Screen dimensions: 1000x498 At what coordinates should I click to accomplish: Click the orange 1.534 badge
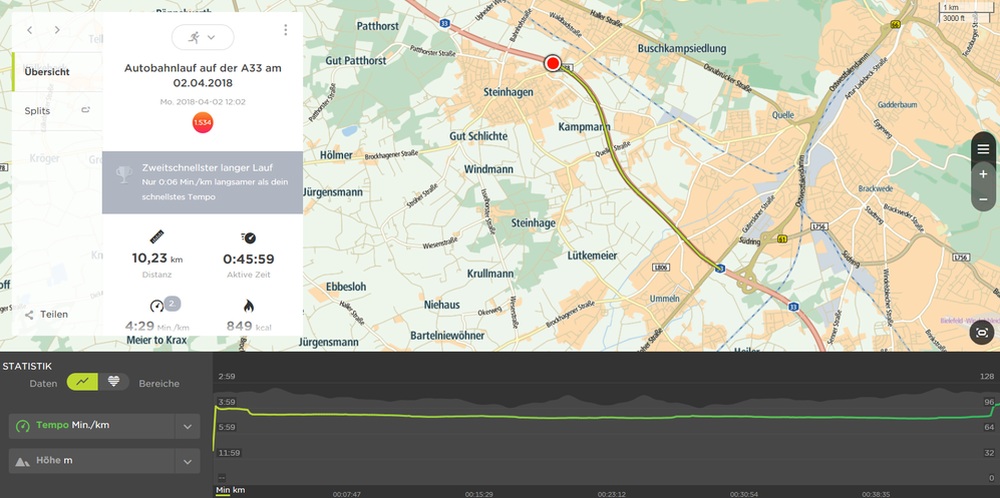click(202, 122)
